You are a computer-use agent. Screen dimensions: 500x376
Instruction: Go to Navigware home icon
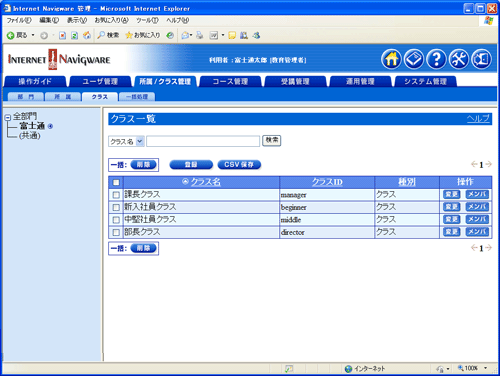391,59
